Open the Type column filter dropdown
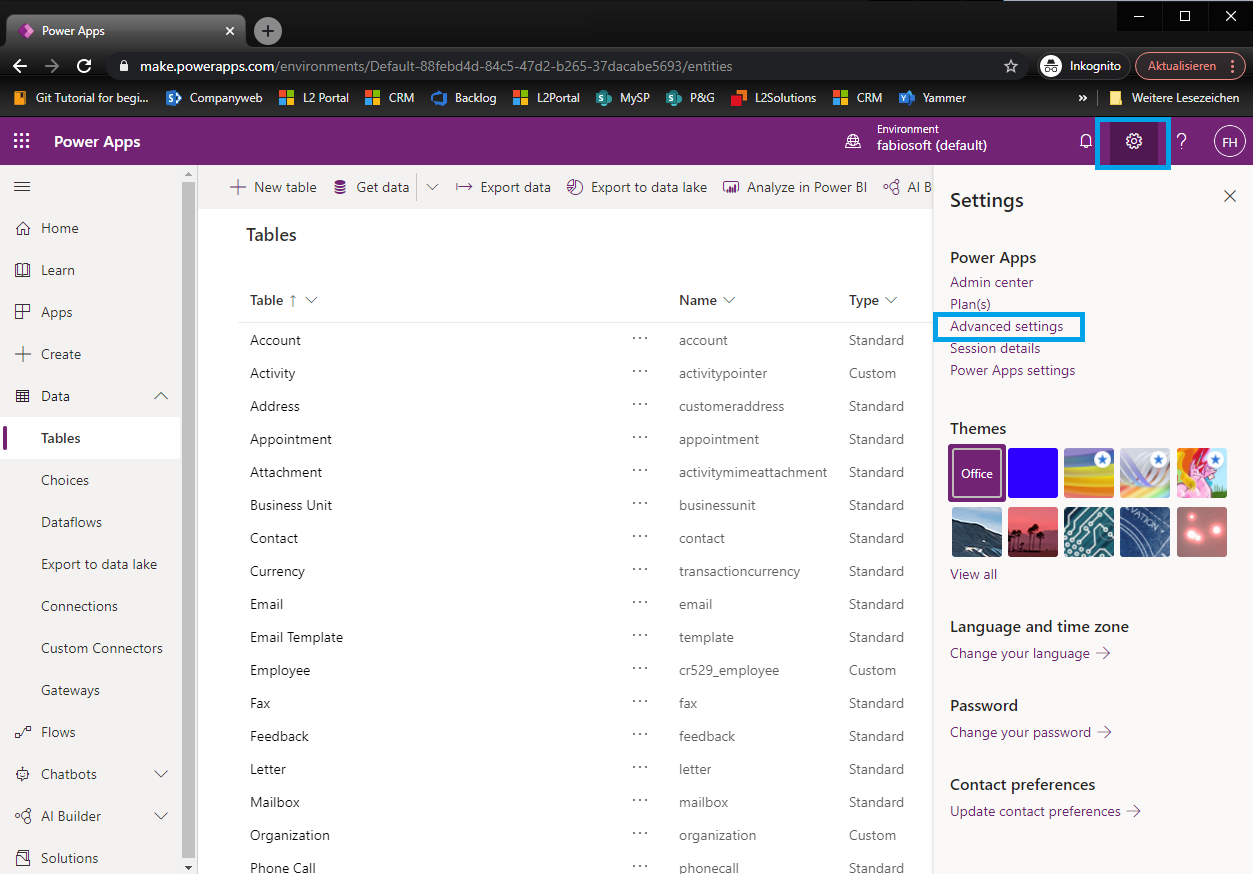This screenshot has height=874, width=1253. [x=891, y=300]
